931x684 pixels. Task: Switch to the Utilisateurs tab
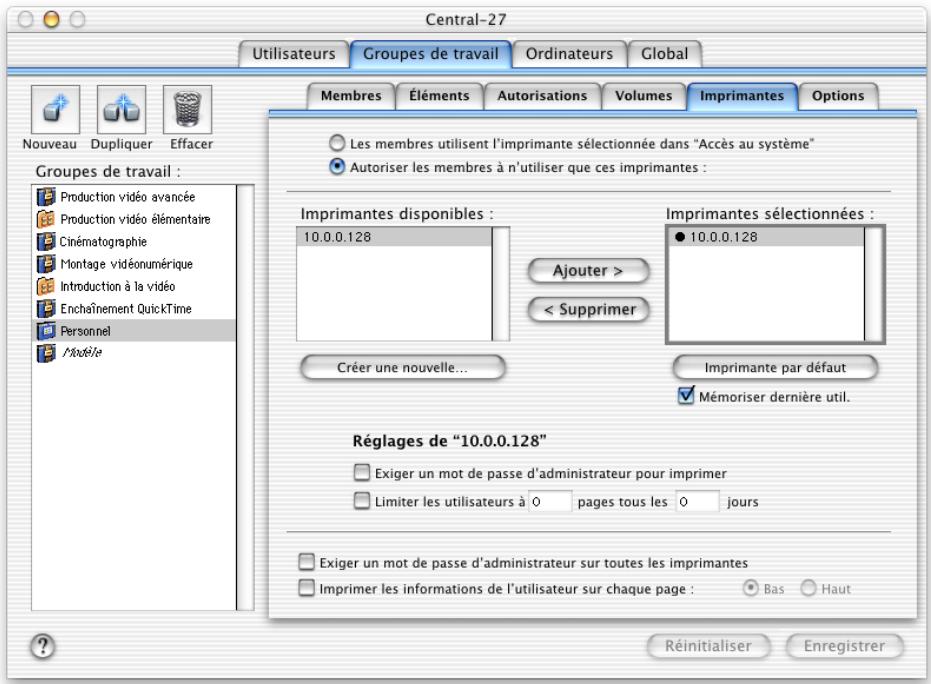coord(294,54)
